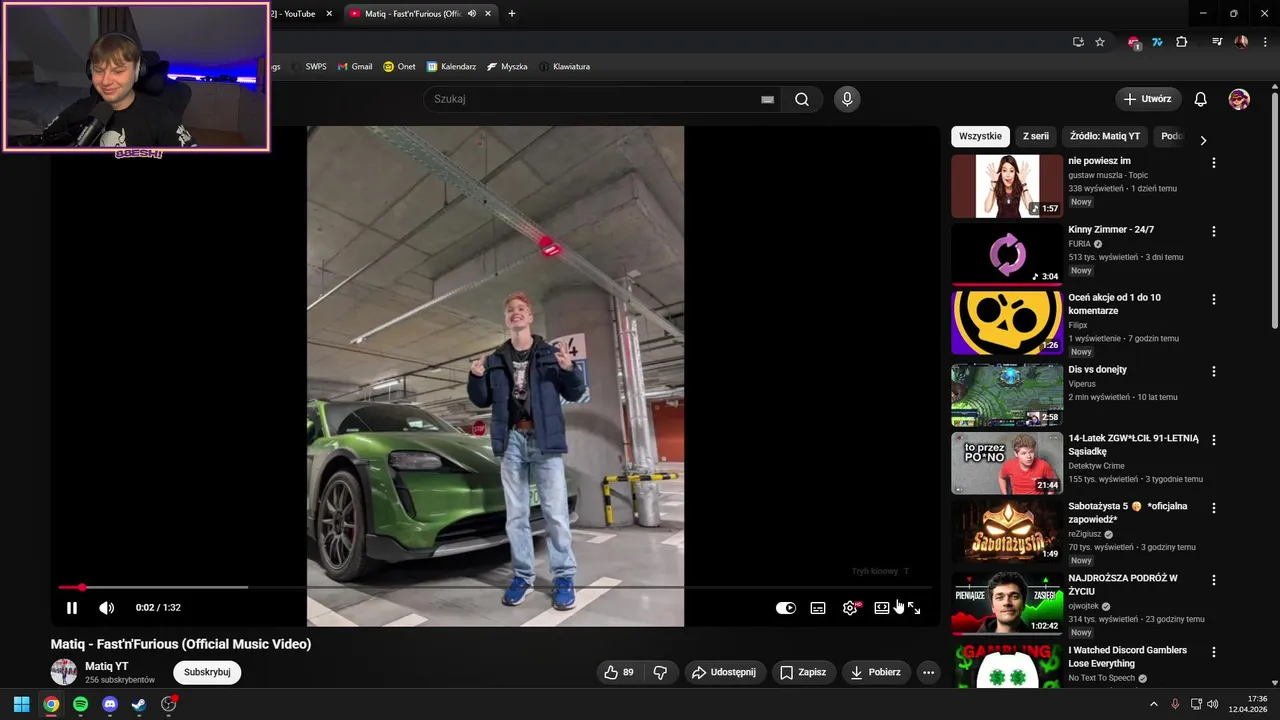
Task: Open options for '14-Latek' video
Action: [x=1214, y=440]
